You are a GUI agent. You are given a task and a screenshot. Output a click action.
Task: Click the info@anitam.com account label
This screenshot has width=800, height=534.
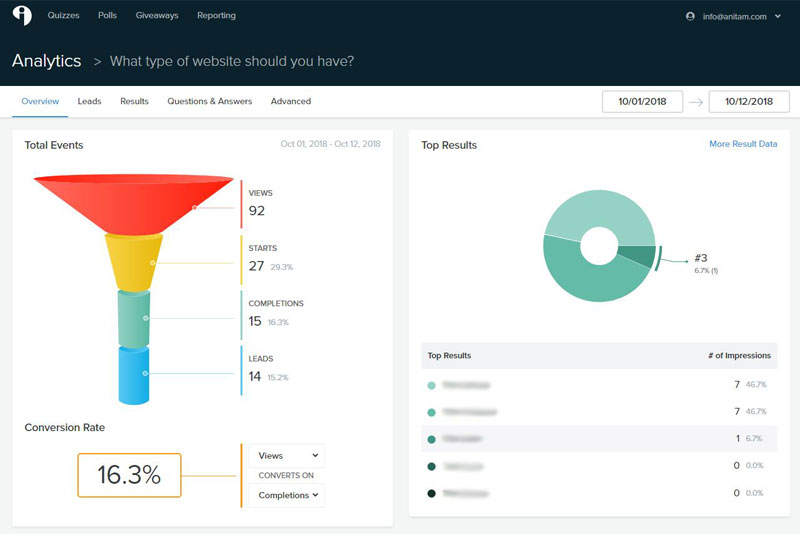734,16
